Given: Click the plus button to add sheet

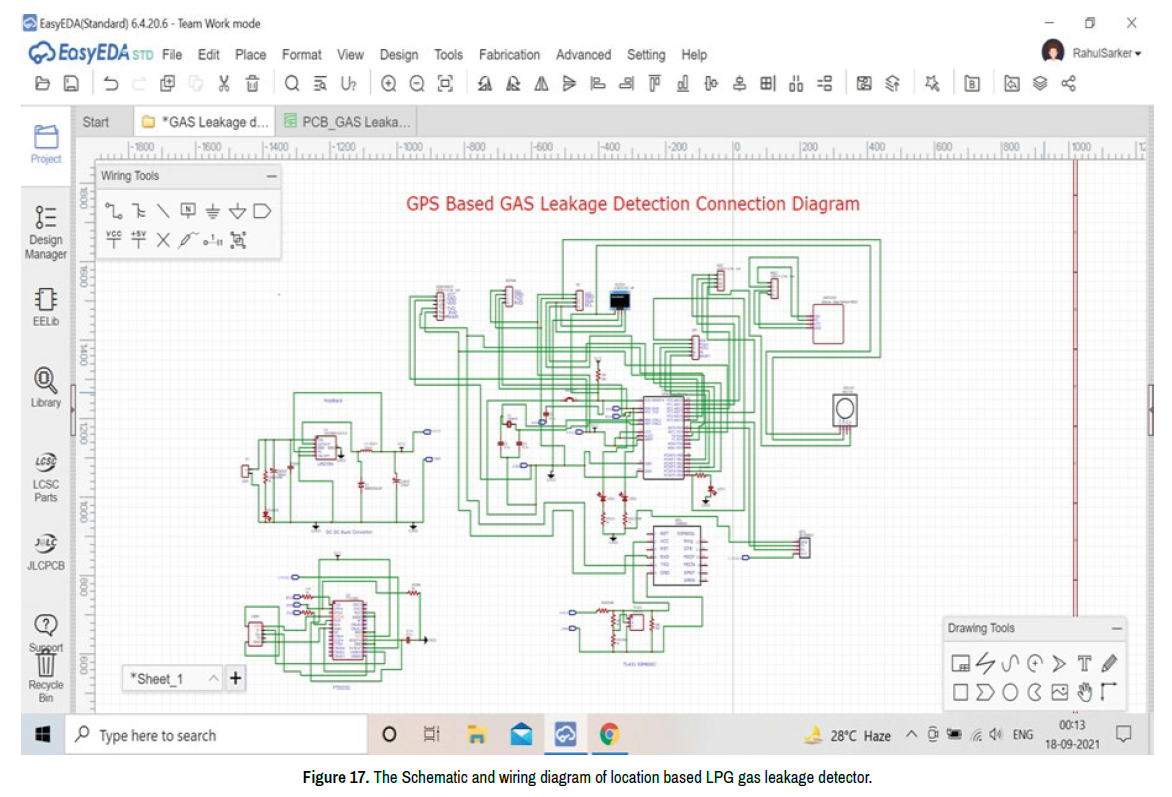Looking at the screenshot, I should [x=236, y=678].
